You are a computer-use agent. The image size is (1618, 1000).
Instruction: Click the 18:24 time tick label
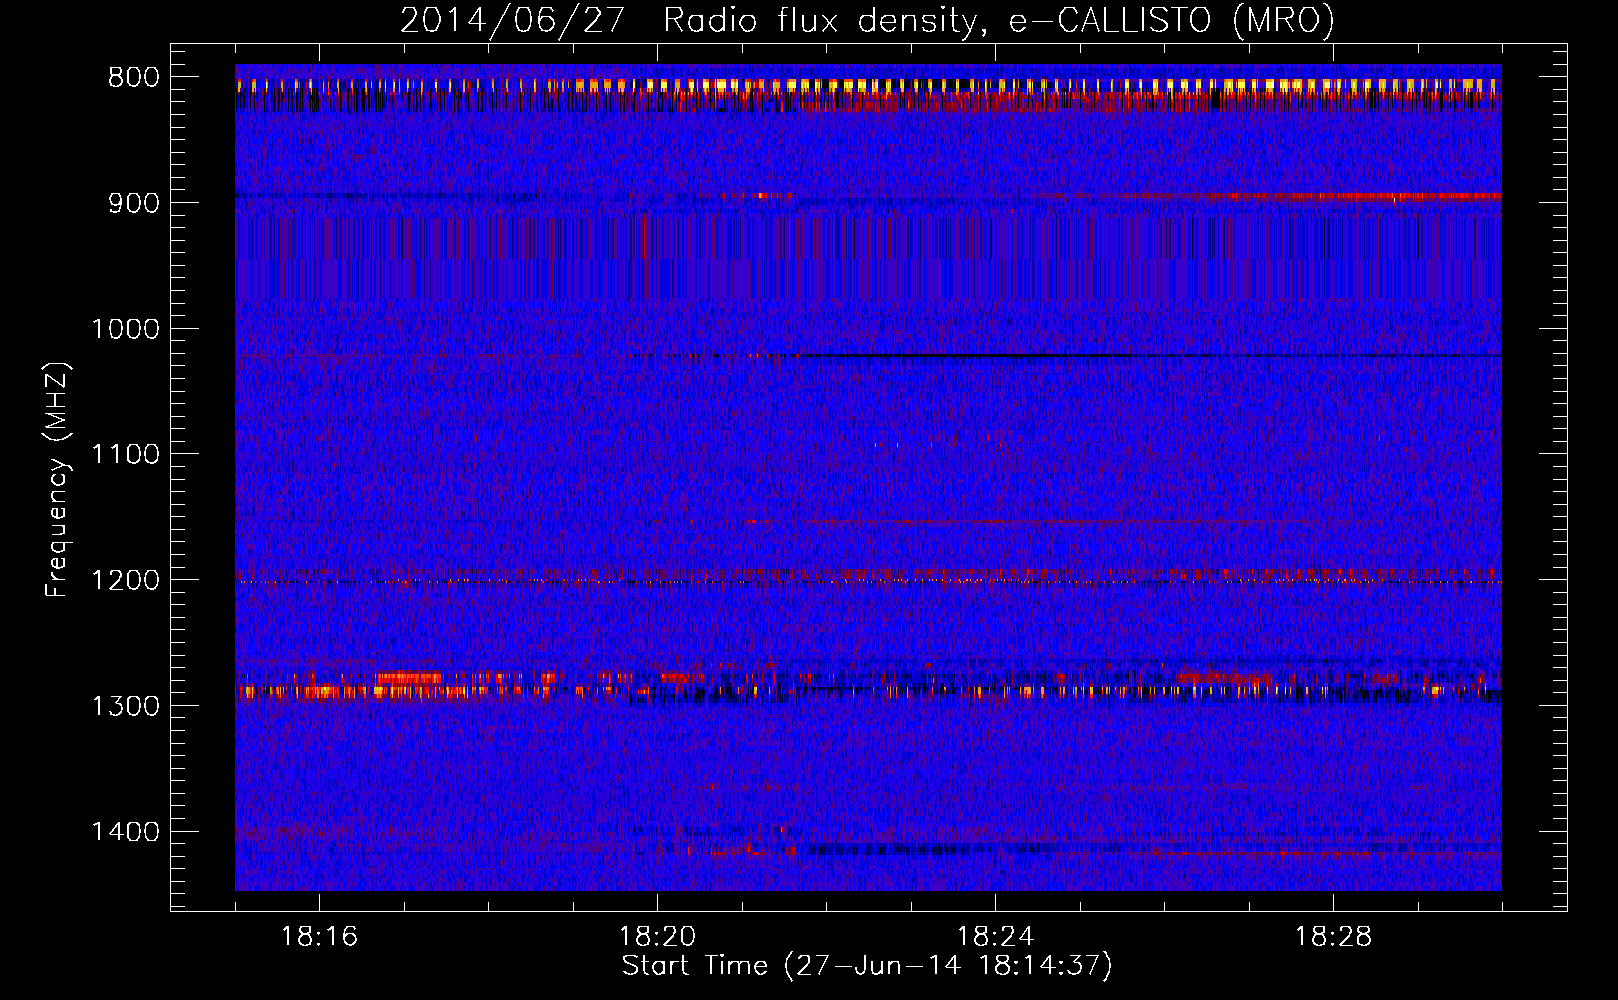(996, 937)
